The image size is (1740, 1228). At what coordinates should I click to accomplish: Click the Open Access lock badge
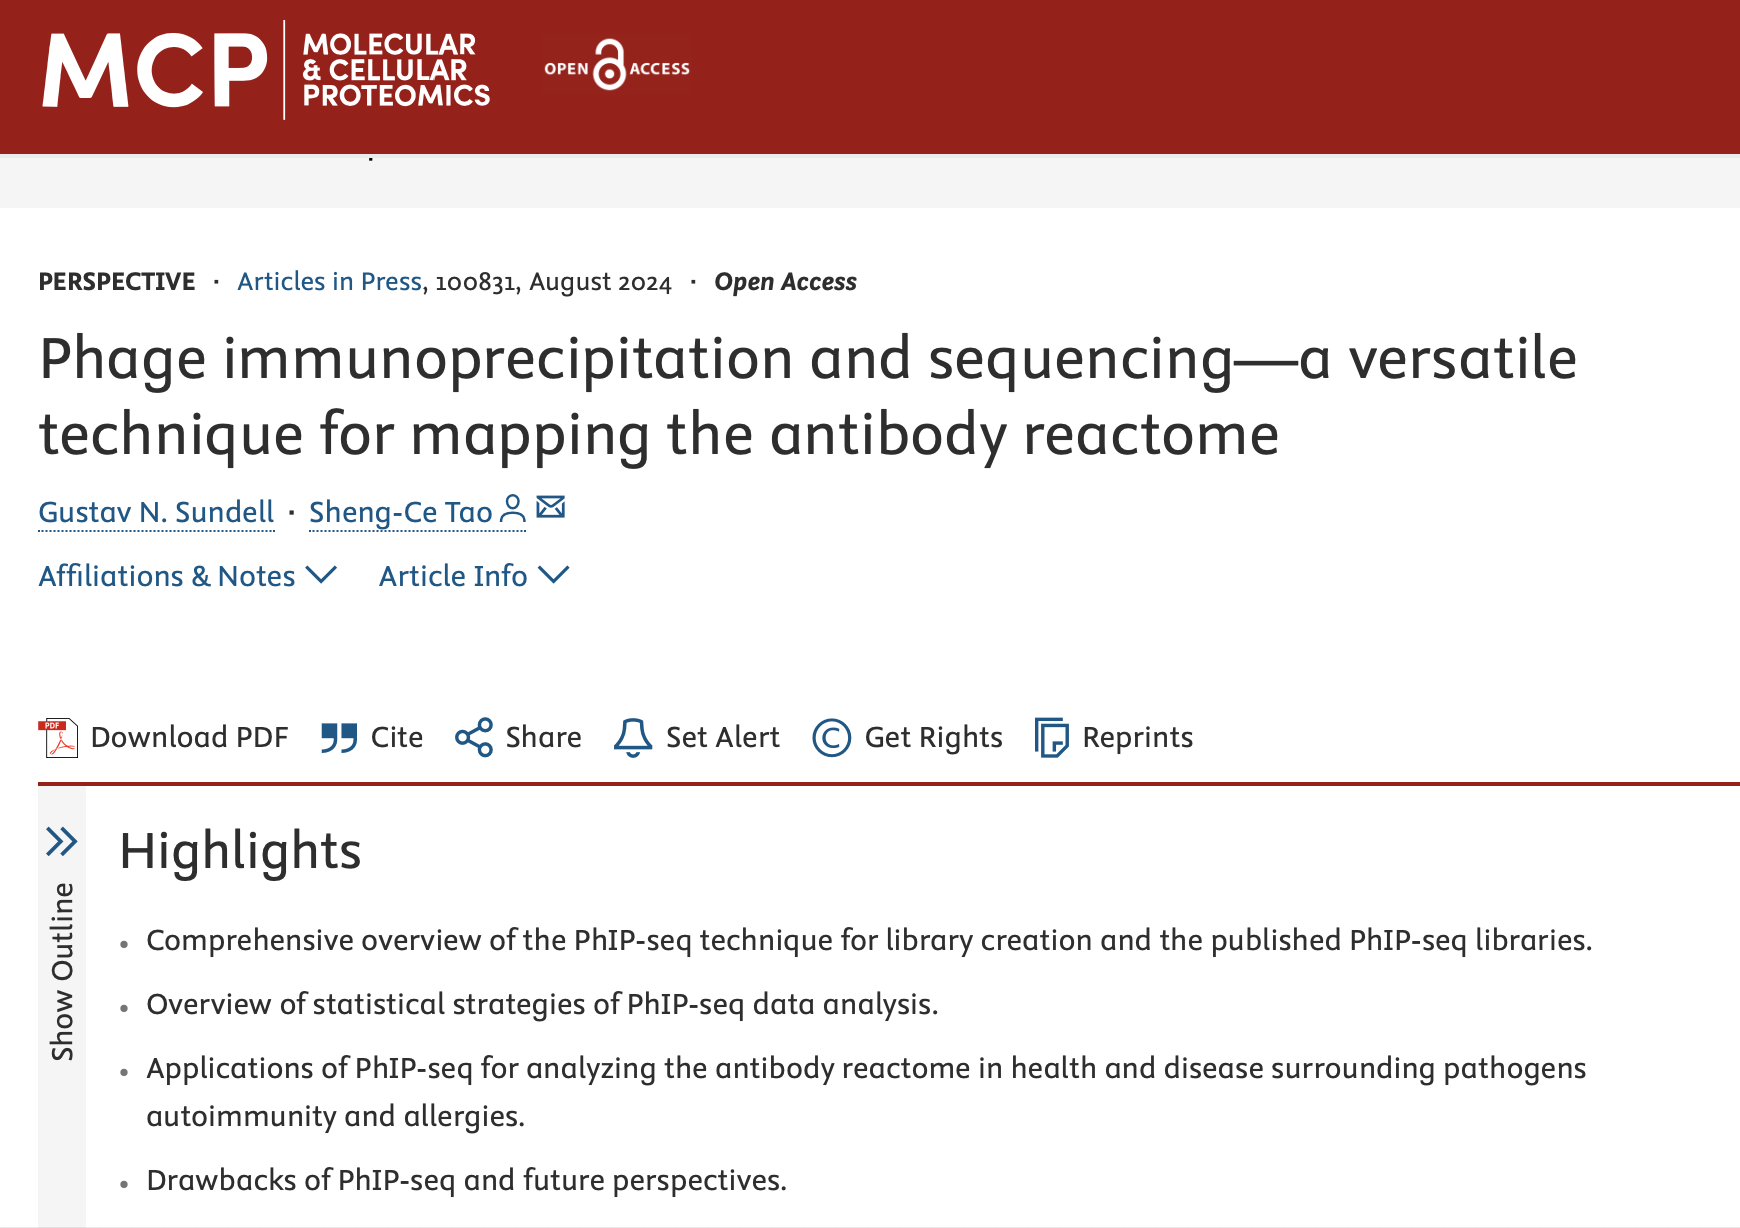[617, 66]
